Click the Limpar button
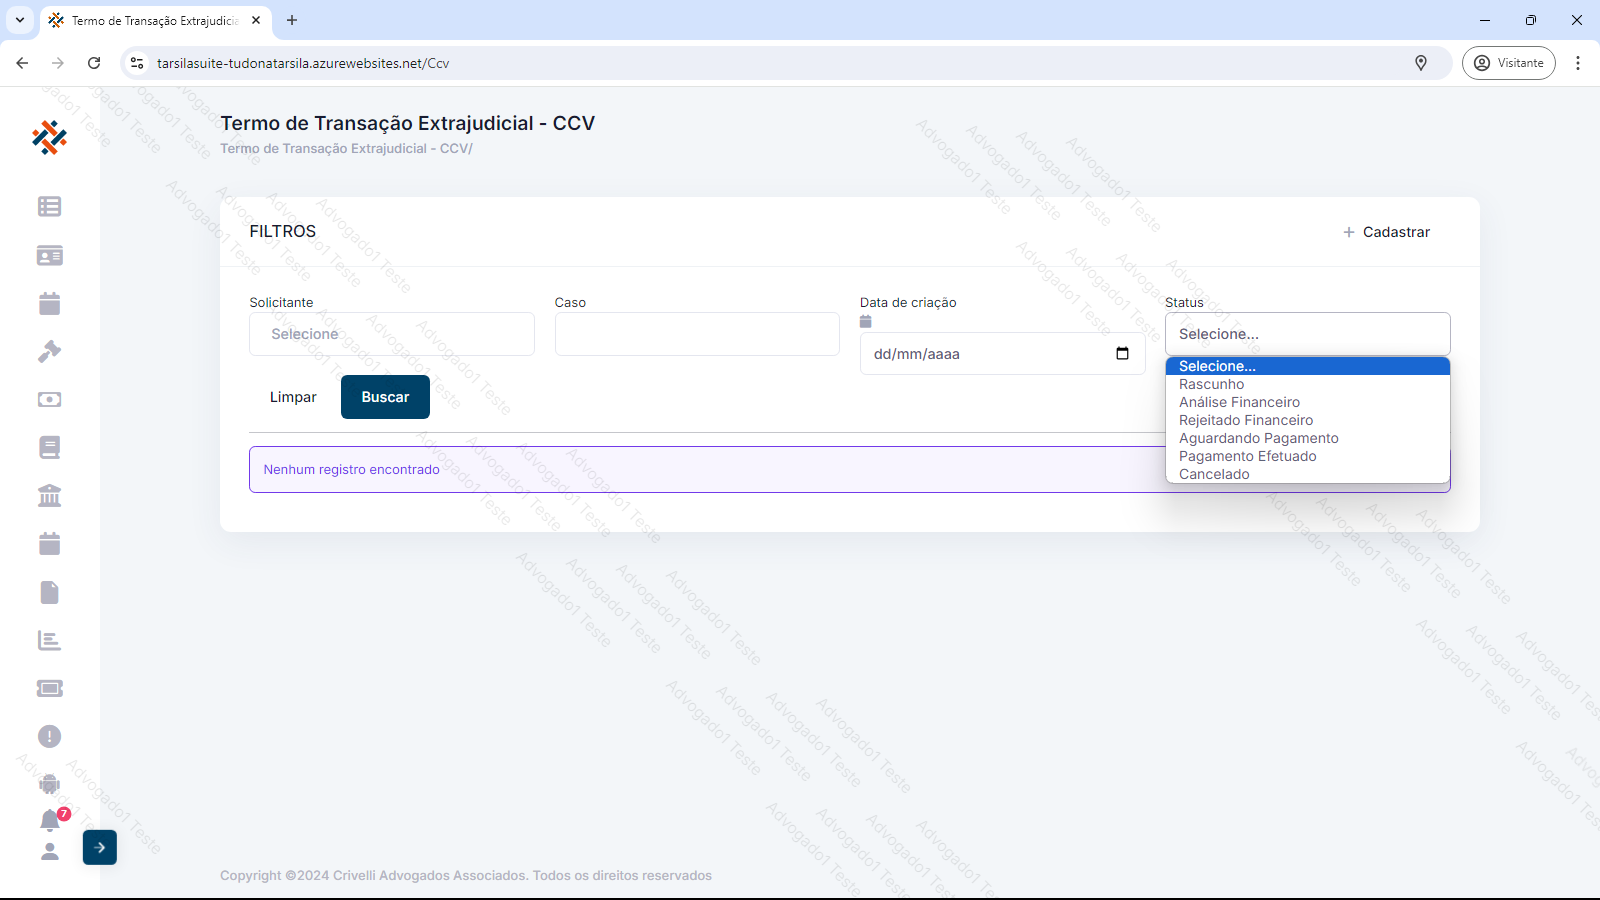The width and height of the screenshot is (1600, 900). point(293,397)
